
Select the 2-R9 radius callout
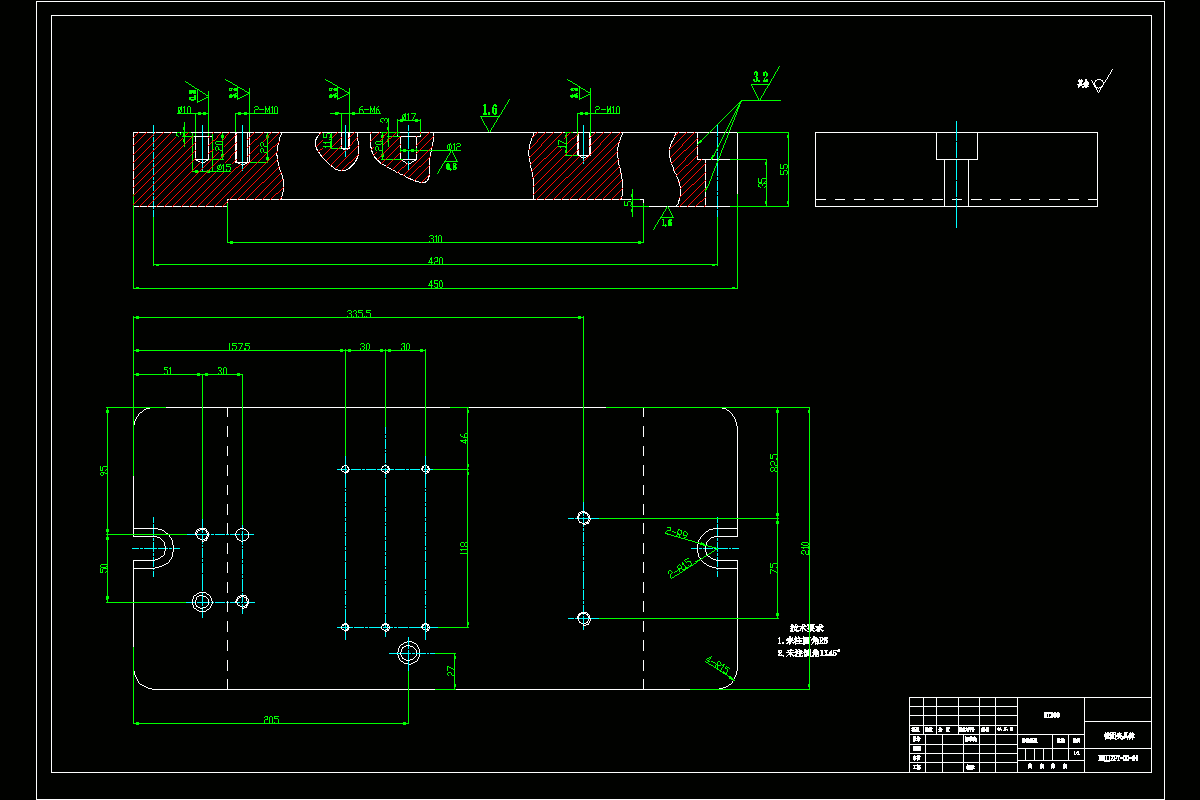tap(675, 533)
